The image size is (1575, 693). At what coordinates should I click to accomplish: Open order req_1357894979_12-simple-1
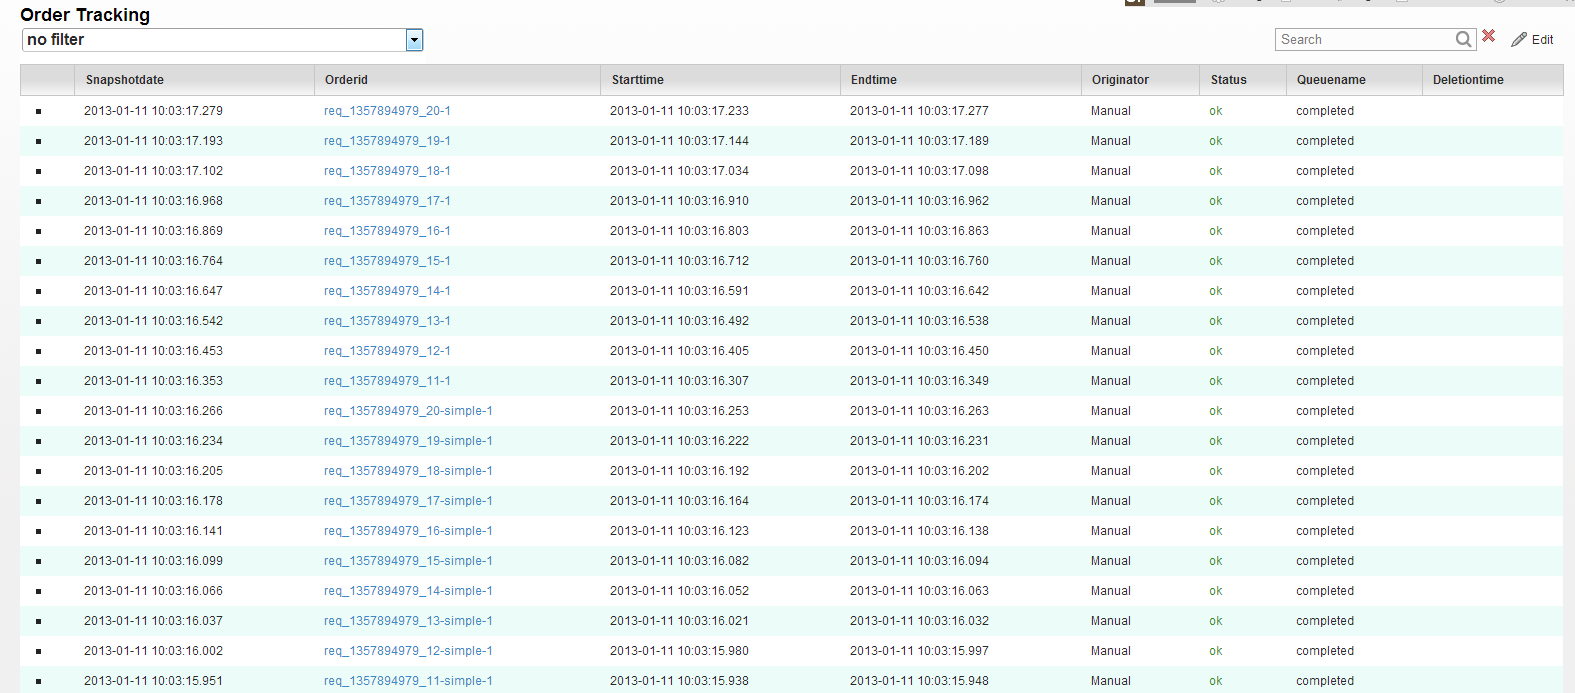point(408,651)
